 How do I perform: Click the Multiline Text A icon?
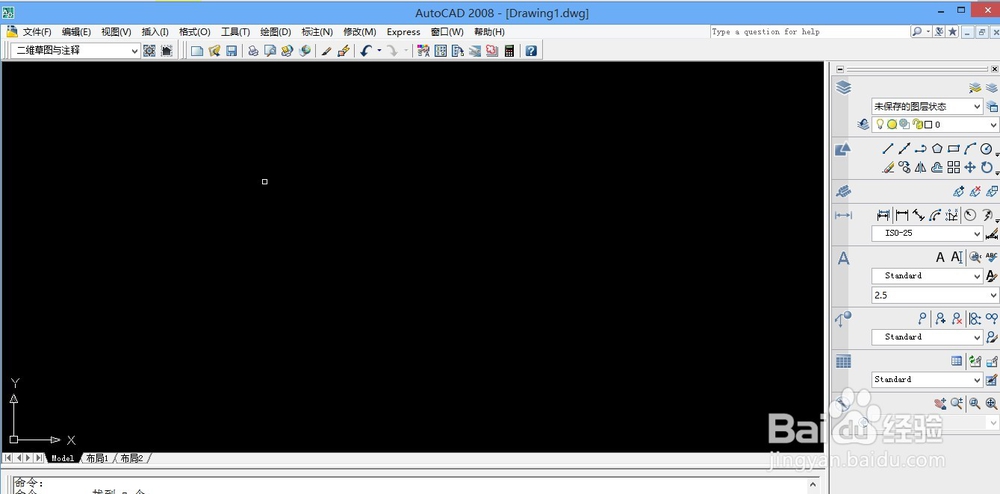pos(940,258)
